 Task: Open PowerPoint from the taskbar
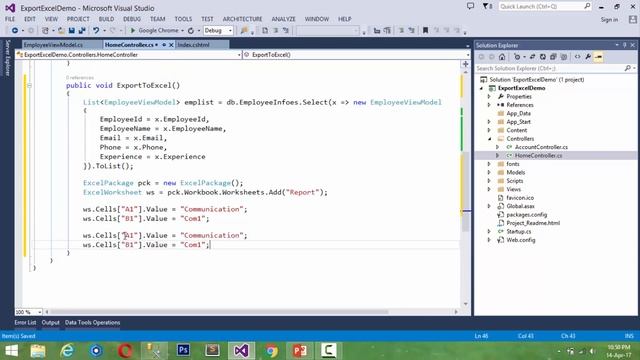[300, 350]
